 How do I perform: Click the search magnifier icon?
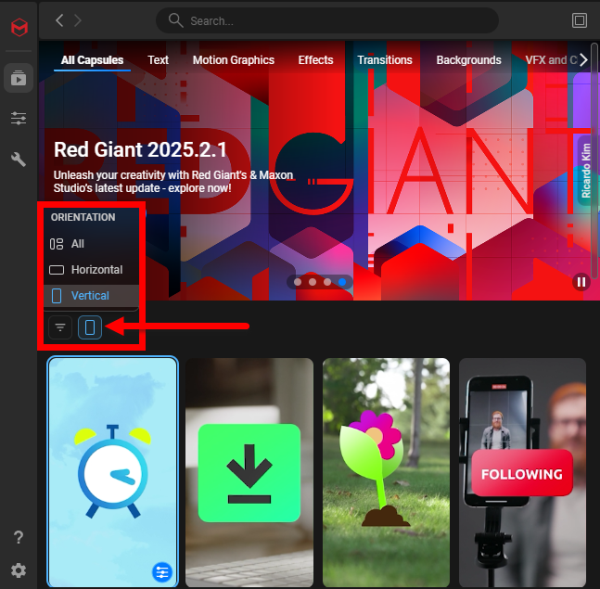[176, 20]
